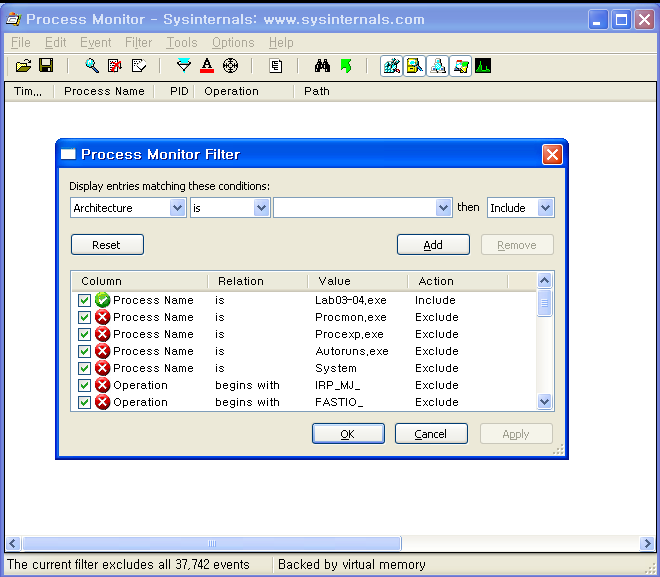Viewport: 660px width, 577px height.
Task: Click the Process Monitor title bar app icon
Action: [13, 19]
